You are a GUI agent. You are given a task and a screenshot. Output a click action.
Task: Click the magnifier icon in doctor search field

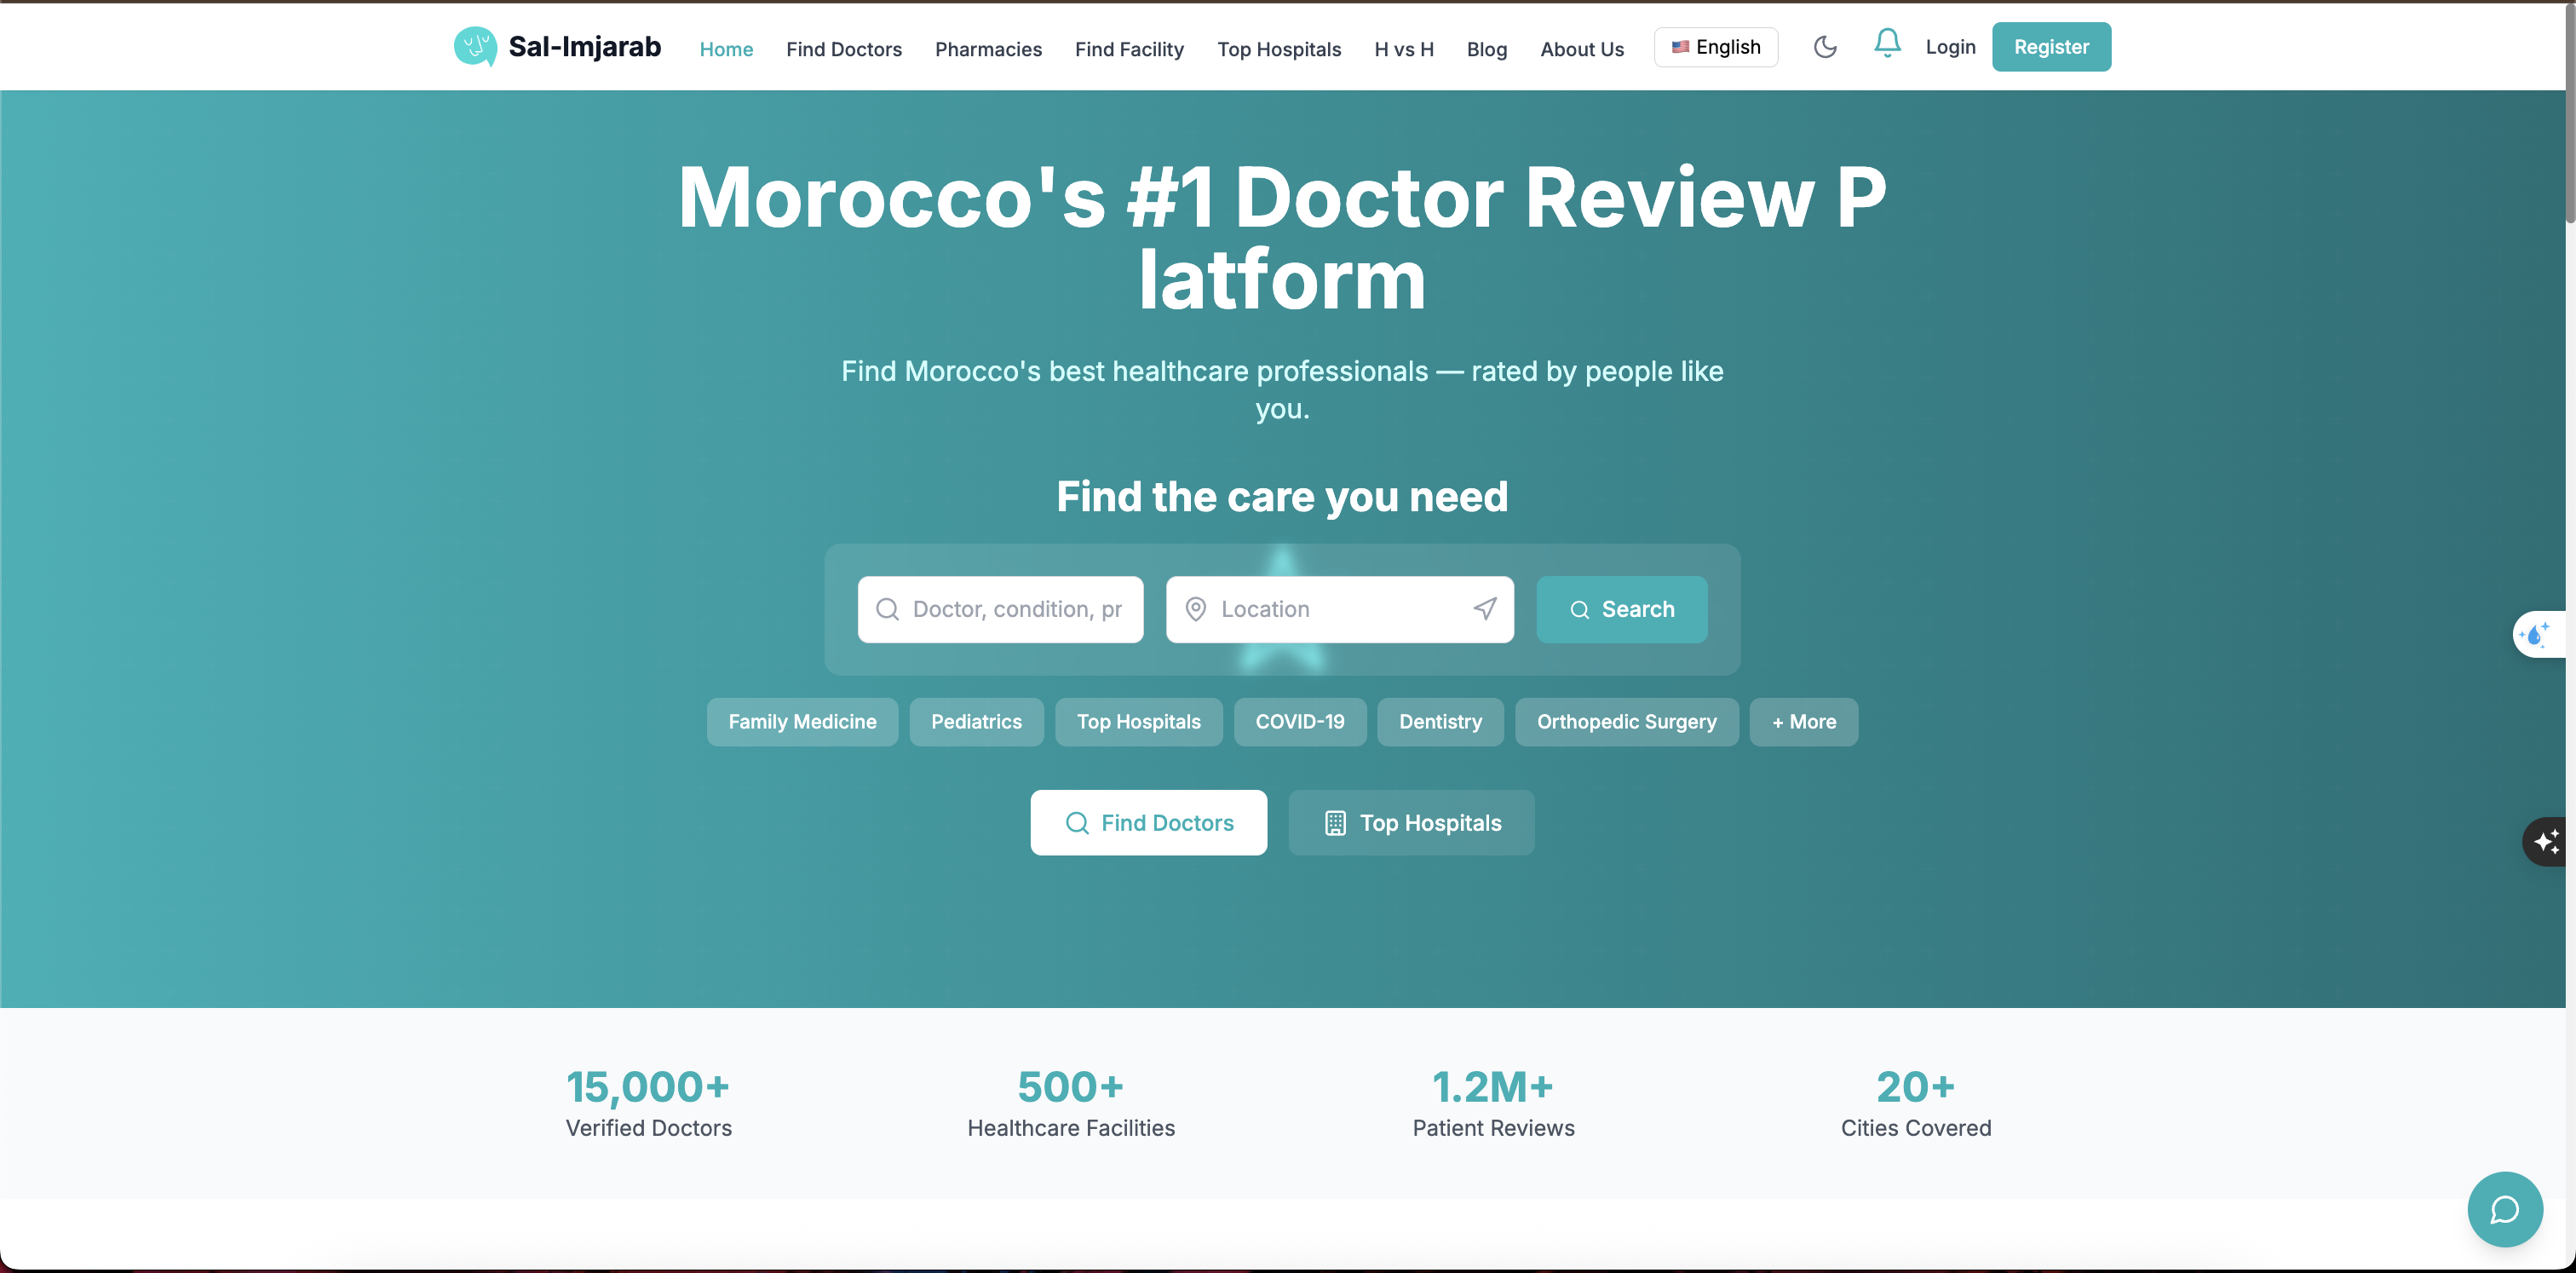point(887,609)
